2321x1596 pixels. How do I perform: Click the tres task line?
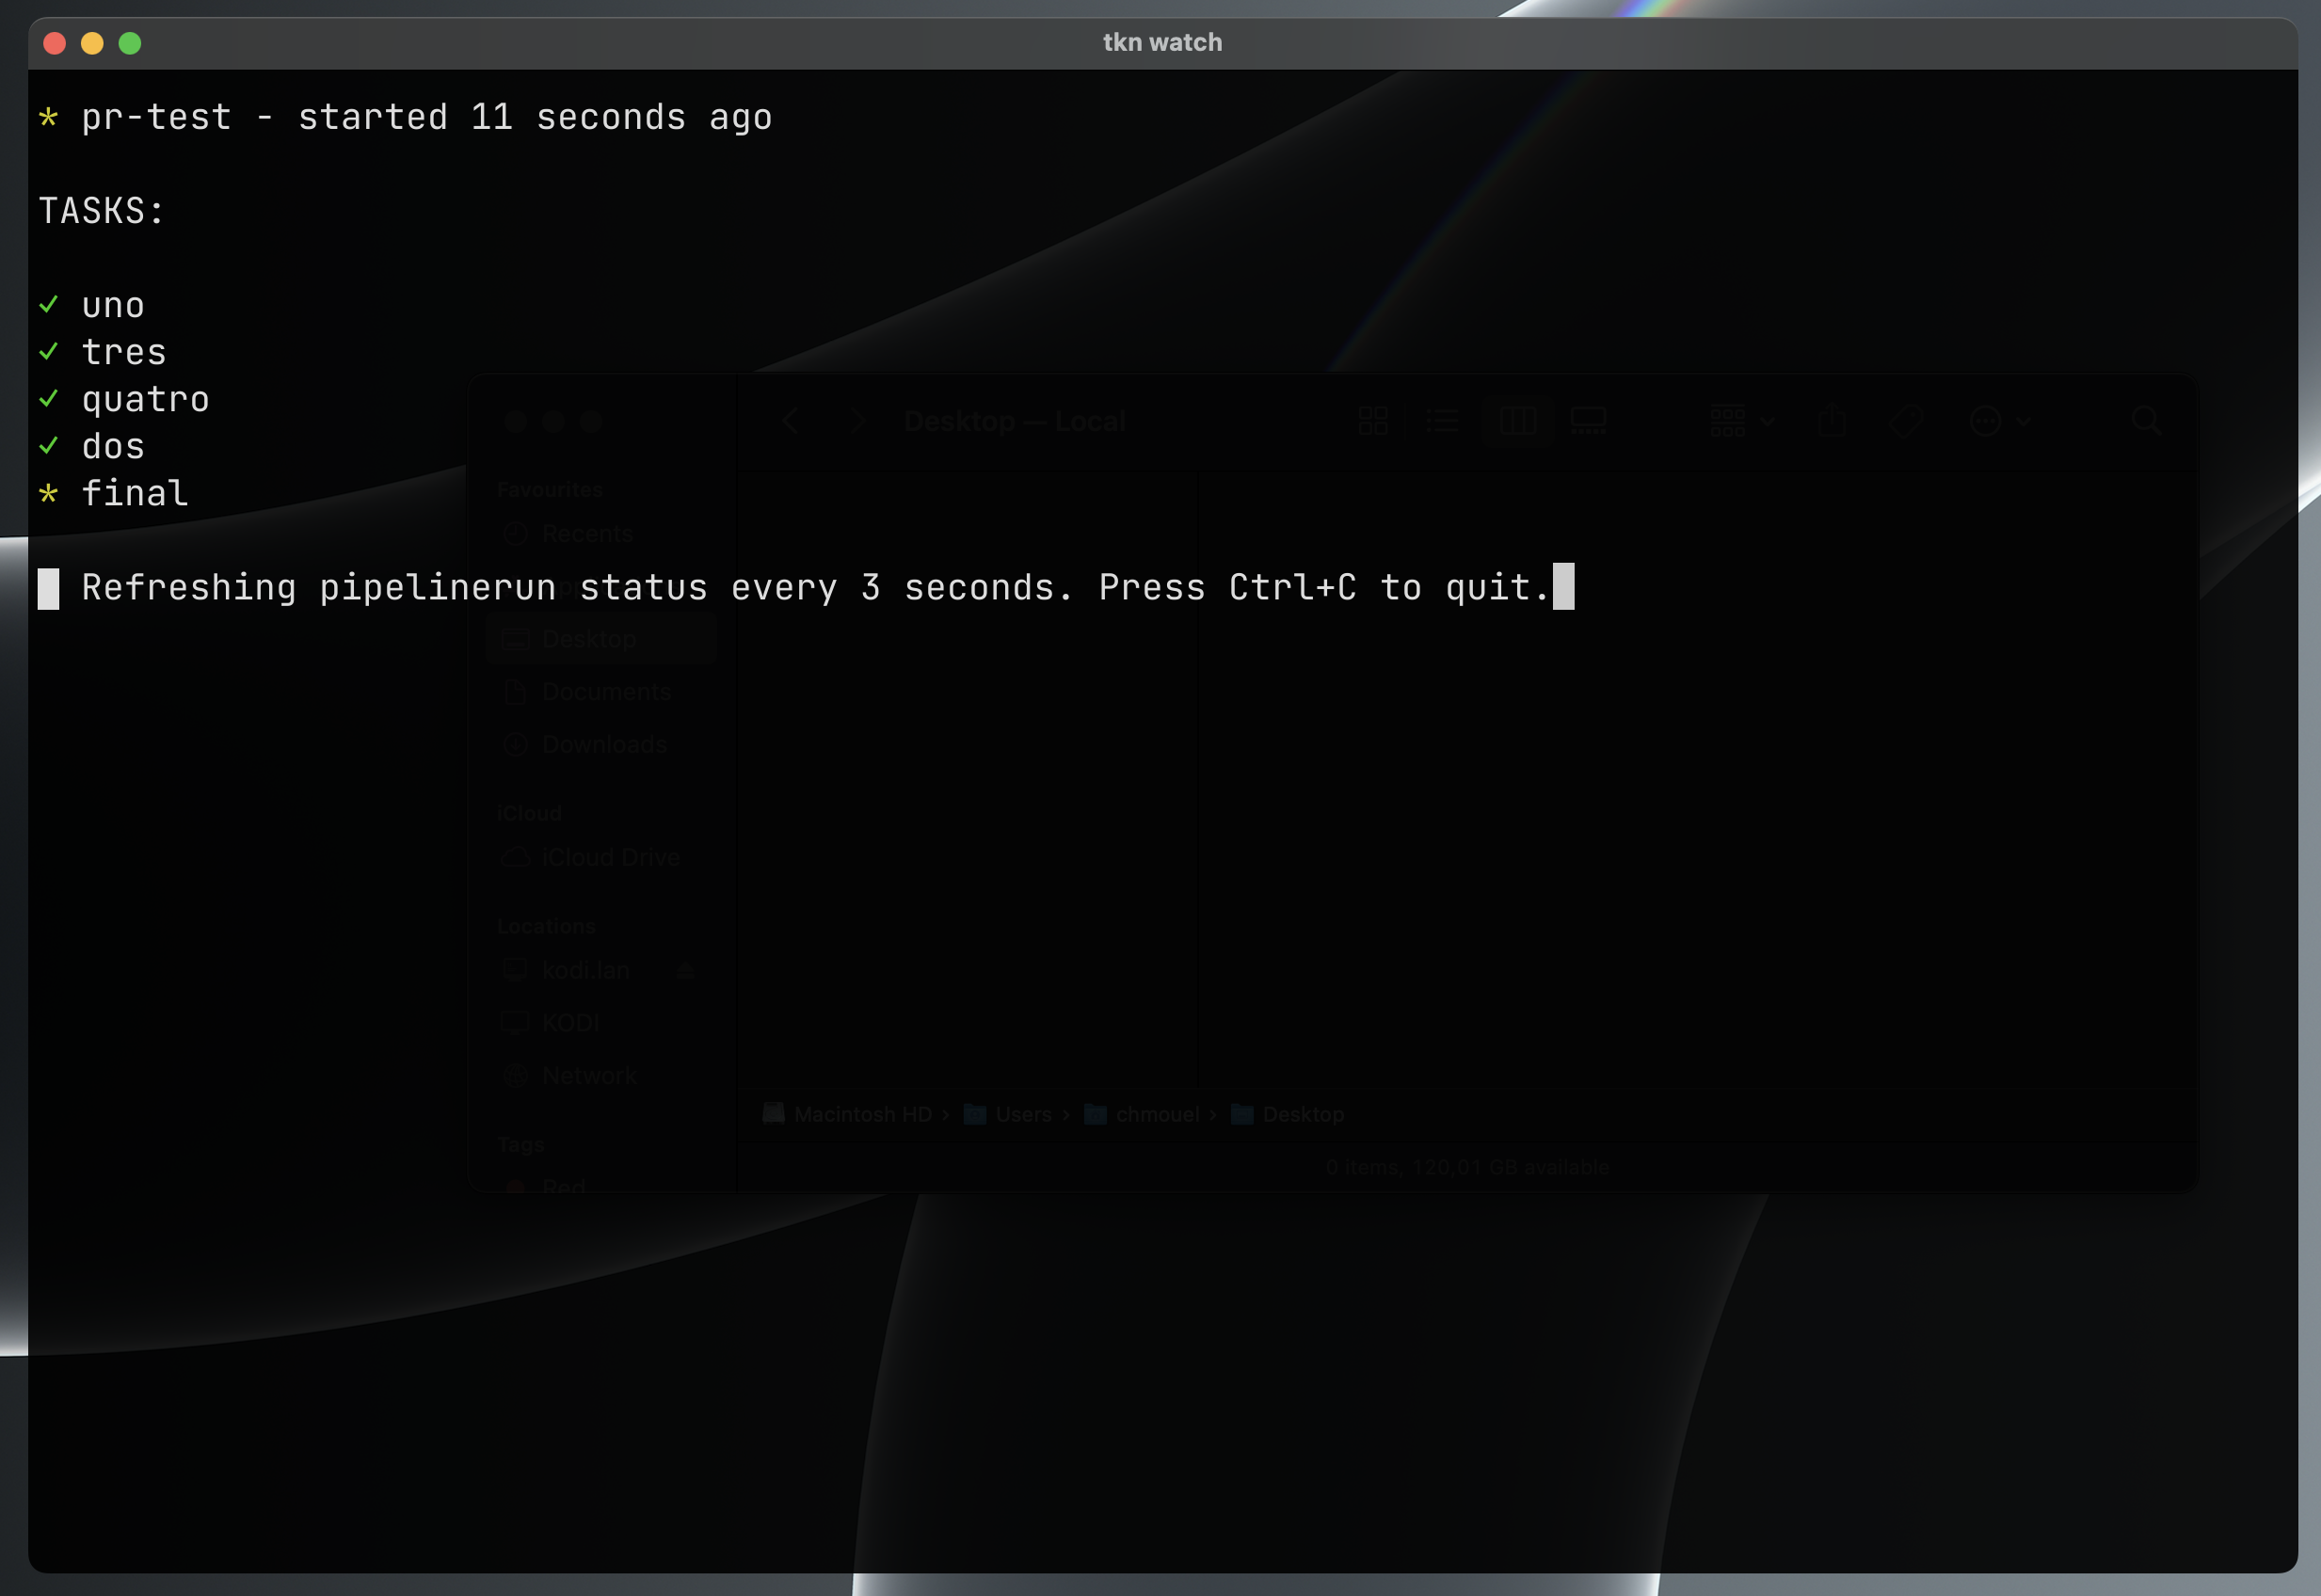pos(124,352)
